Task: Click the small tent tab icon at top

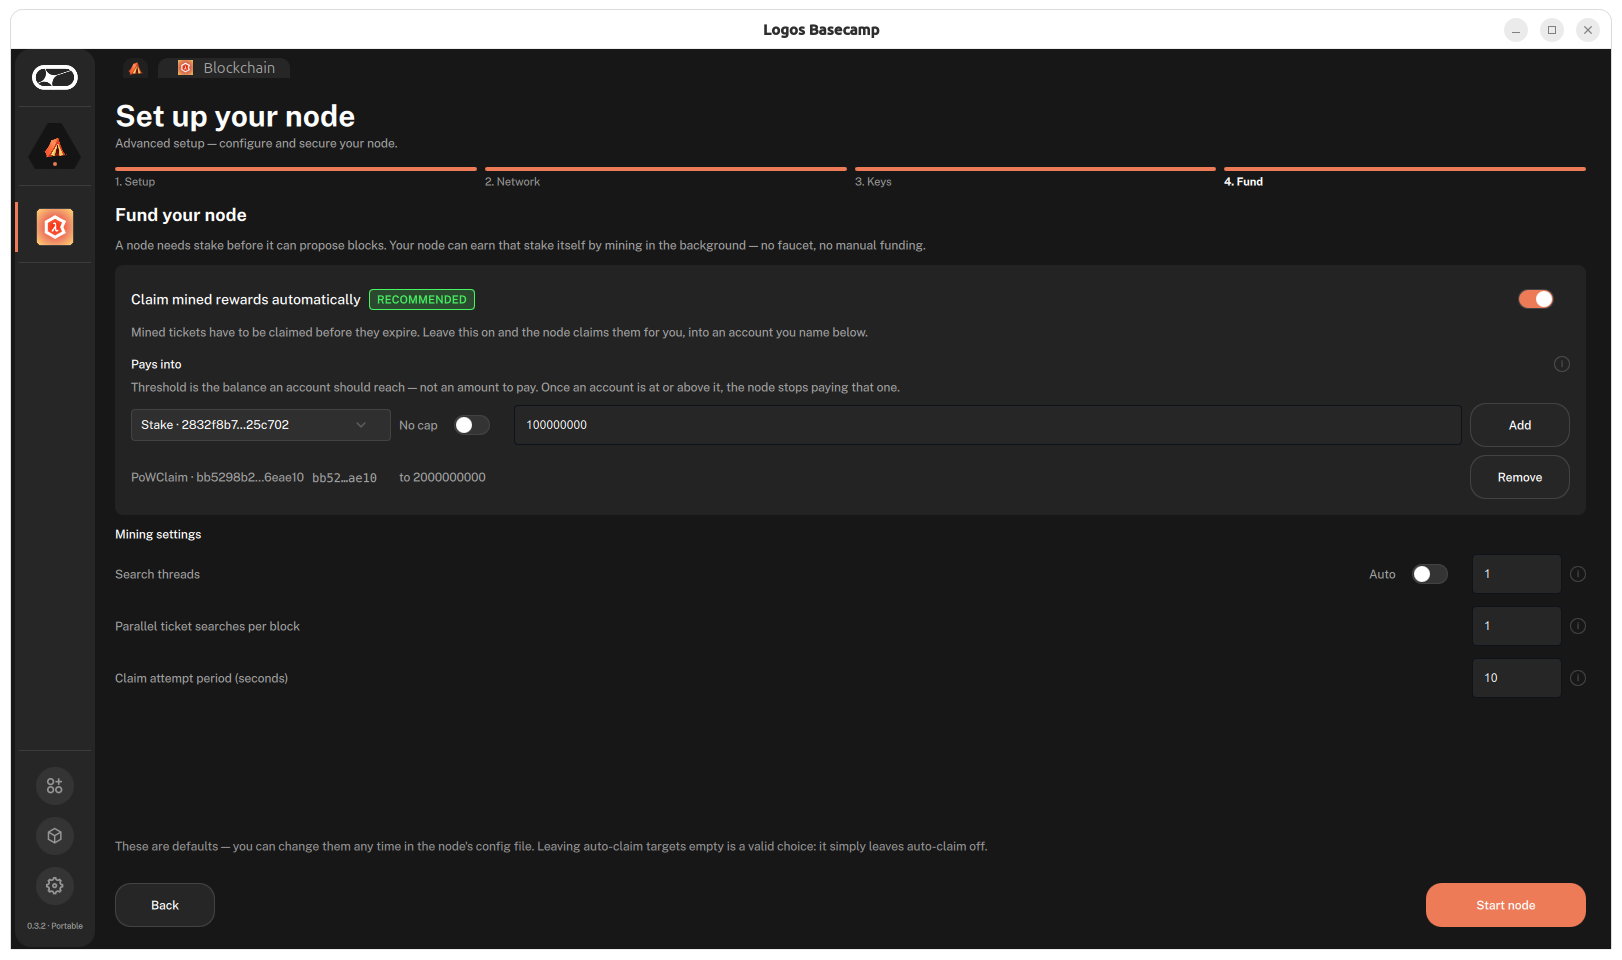Action: 136,68
